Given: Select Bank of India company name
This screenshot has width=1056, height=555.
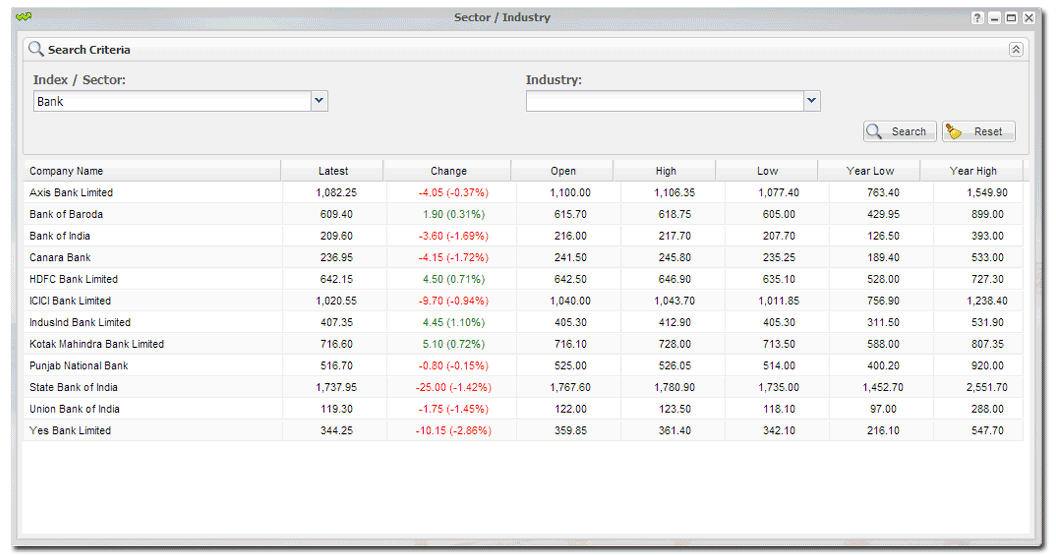Looking at the screenshot, I should 59,236.
